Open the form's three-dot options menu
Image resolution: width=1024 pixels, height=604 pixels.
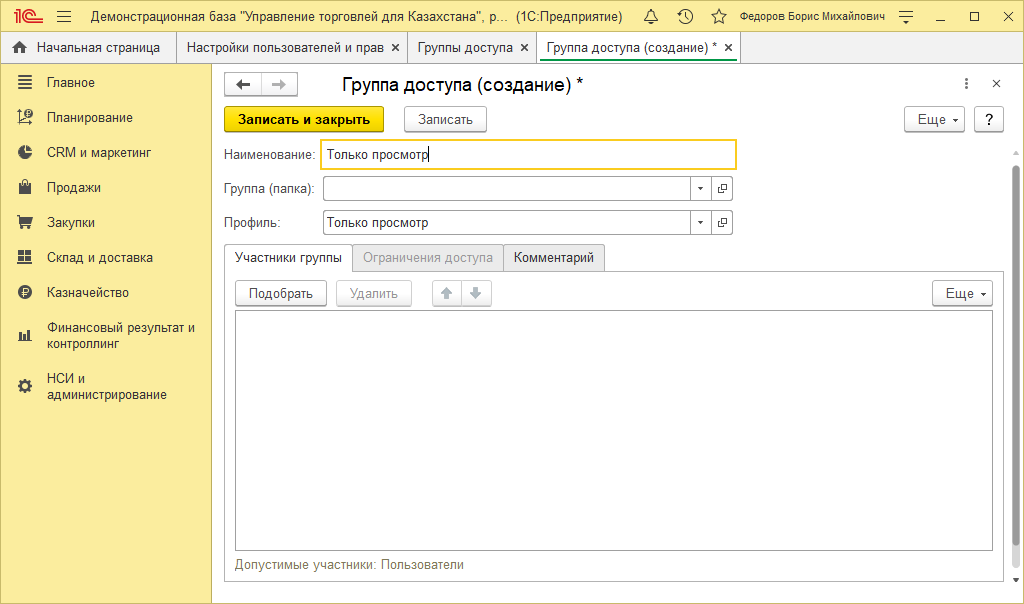966,84
